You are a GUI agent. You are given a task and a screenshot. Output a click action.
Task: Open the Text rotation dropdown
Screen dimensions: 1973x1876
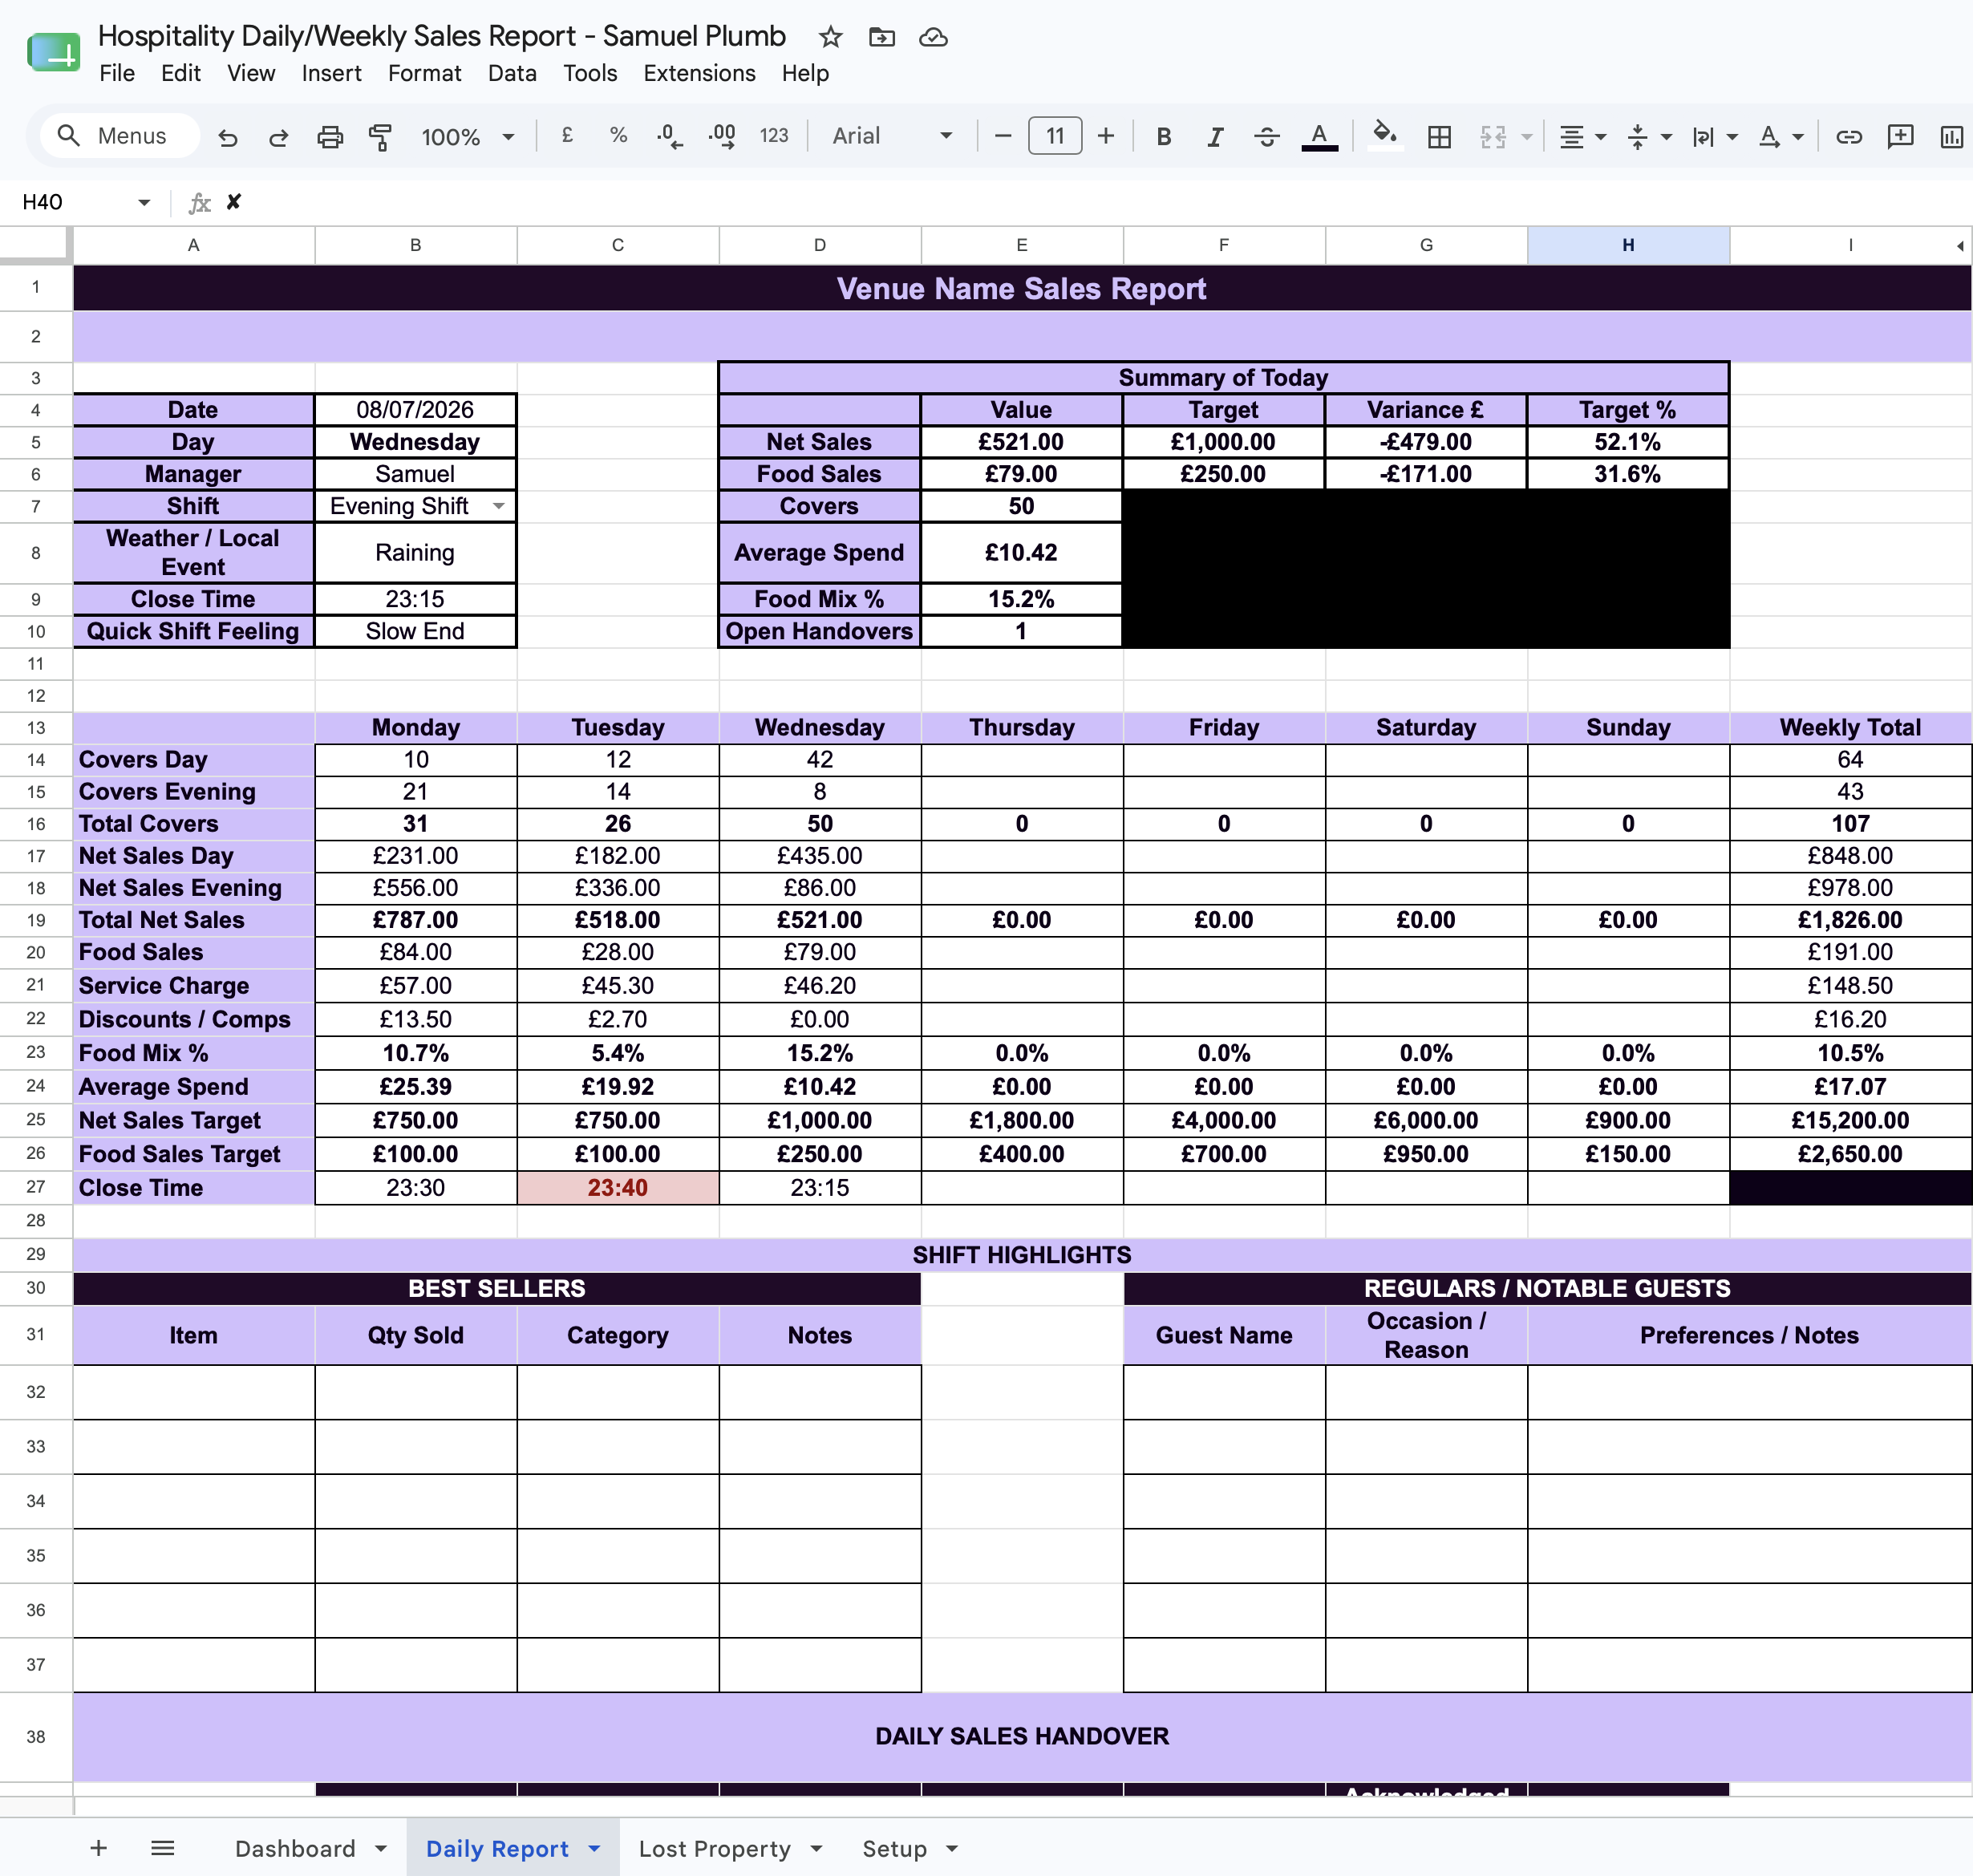[1781, 136]
